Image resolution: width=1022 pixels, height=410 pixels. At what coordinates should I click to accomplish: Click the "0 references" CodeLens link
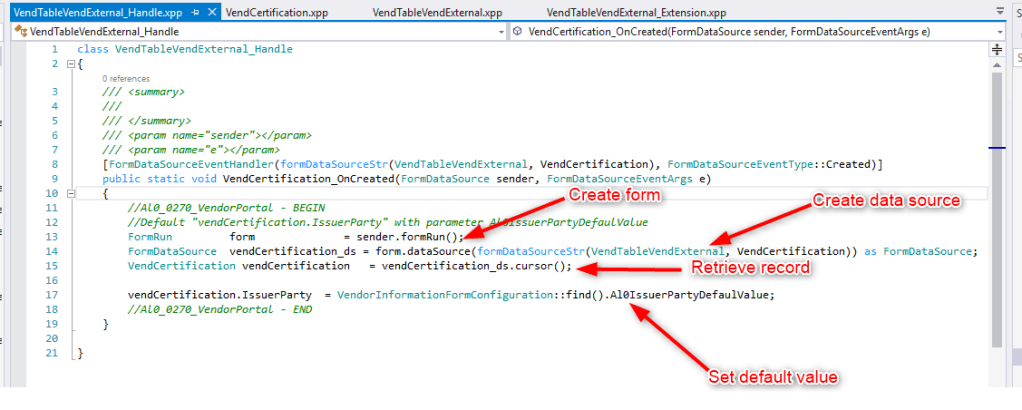coord(125,77)
